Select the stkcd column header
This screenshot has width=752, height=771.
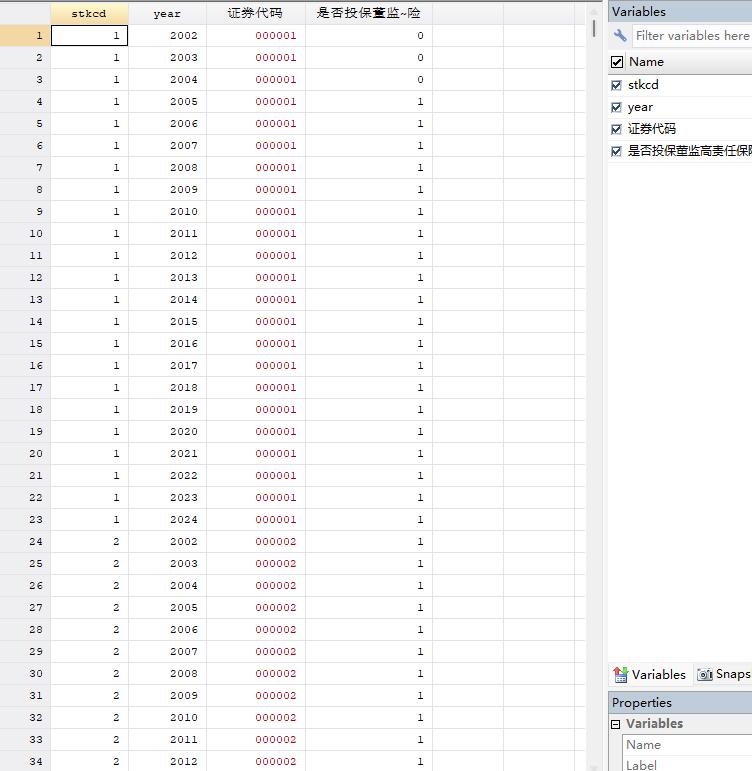point(89,13)
